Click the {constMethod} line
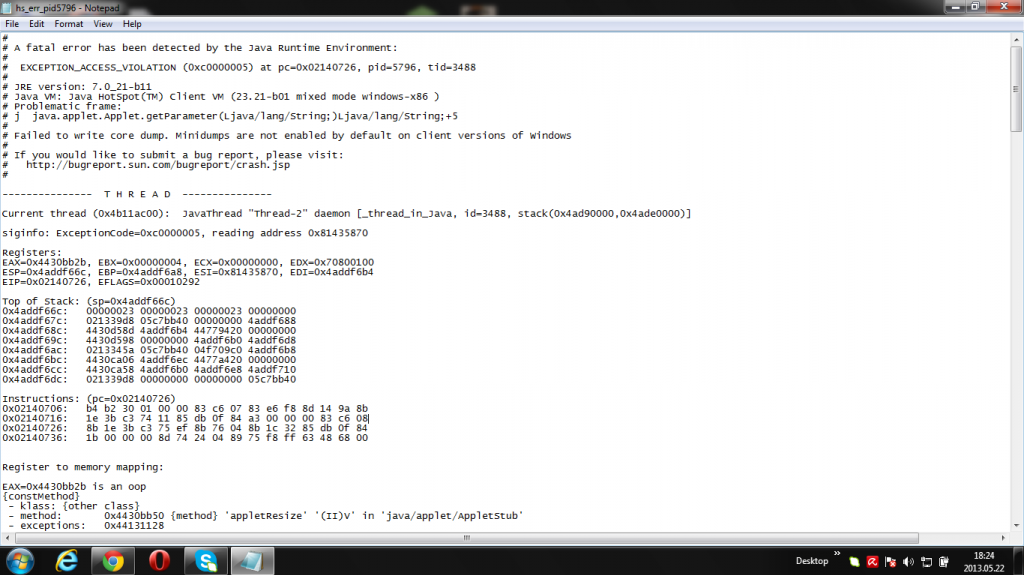The width and height of the screenshot is (1024, 575). 40,496
